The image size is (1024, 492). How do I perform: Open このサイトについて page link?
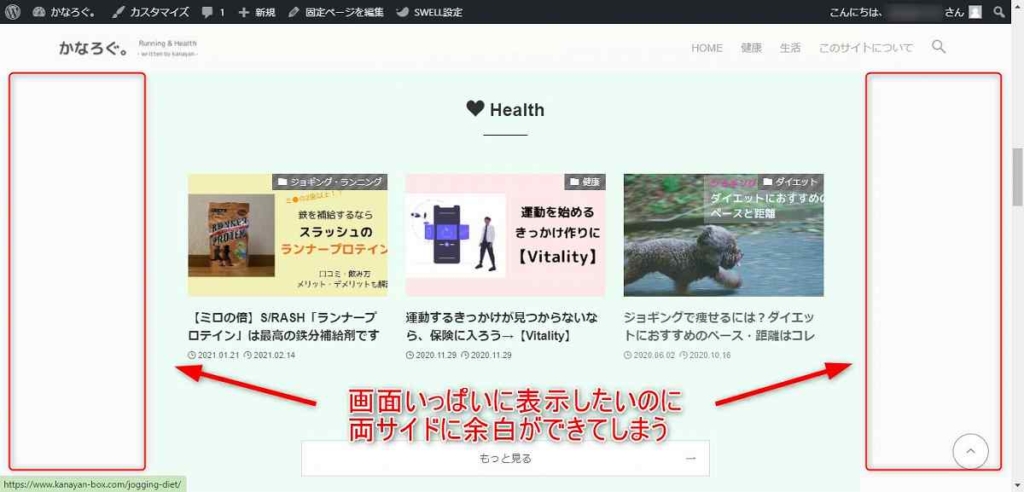(x=865, y=48)
